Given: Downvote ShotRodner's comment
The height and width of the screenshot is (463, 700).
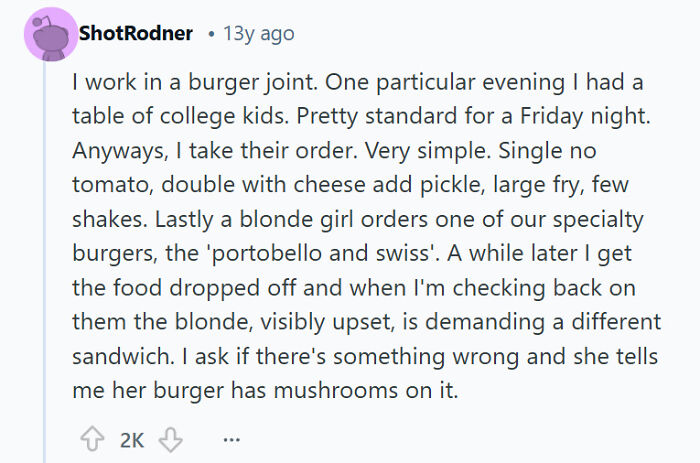Looking at the screenshot, I should pyautogui.click(x=169, y=439).
